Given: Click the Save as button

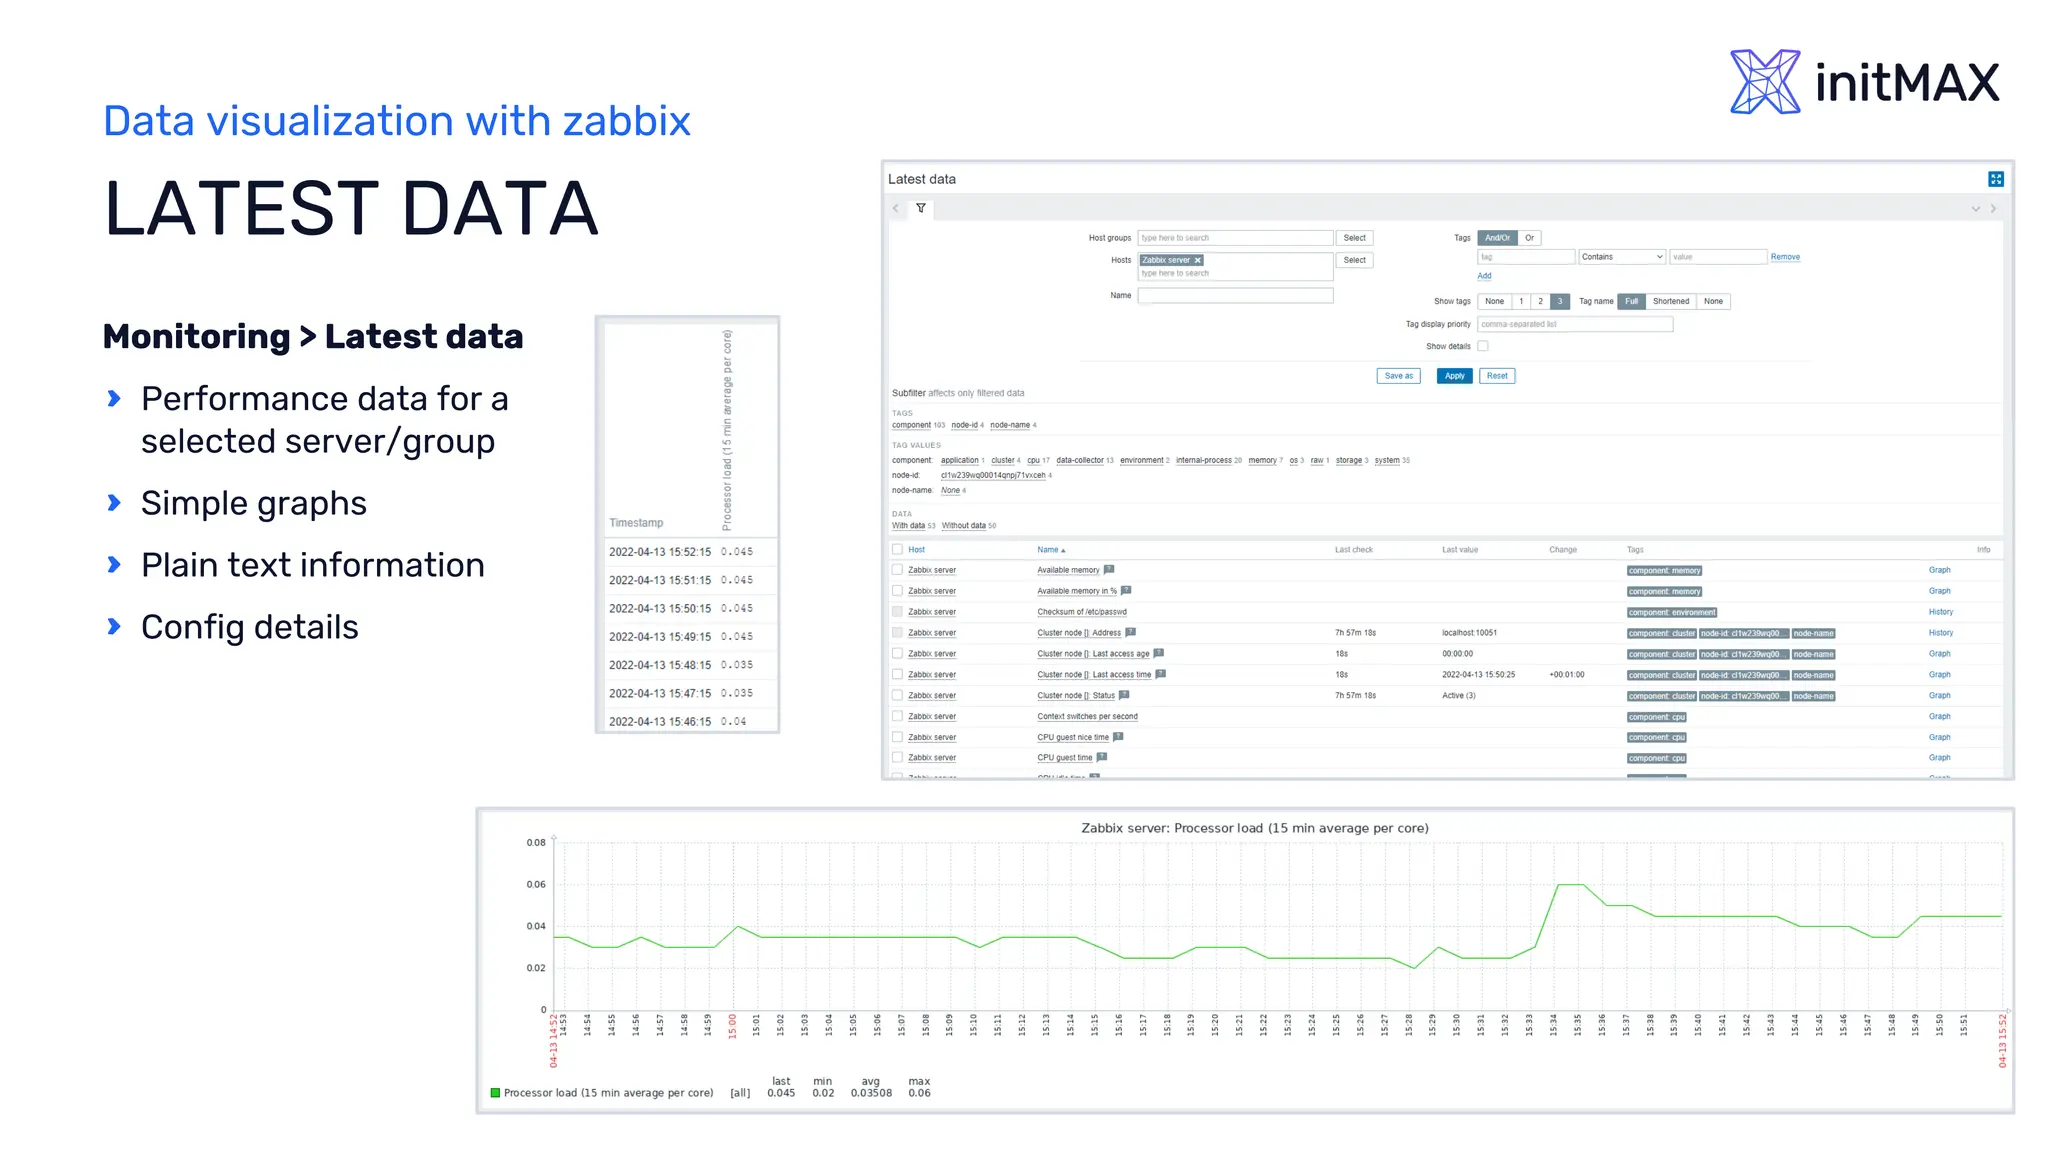Looking at the screenshot, I should coord(1398,376).
